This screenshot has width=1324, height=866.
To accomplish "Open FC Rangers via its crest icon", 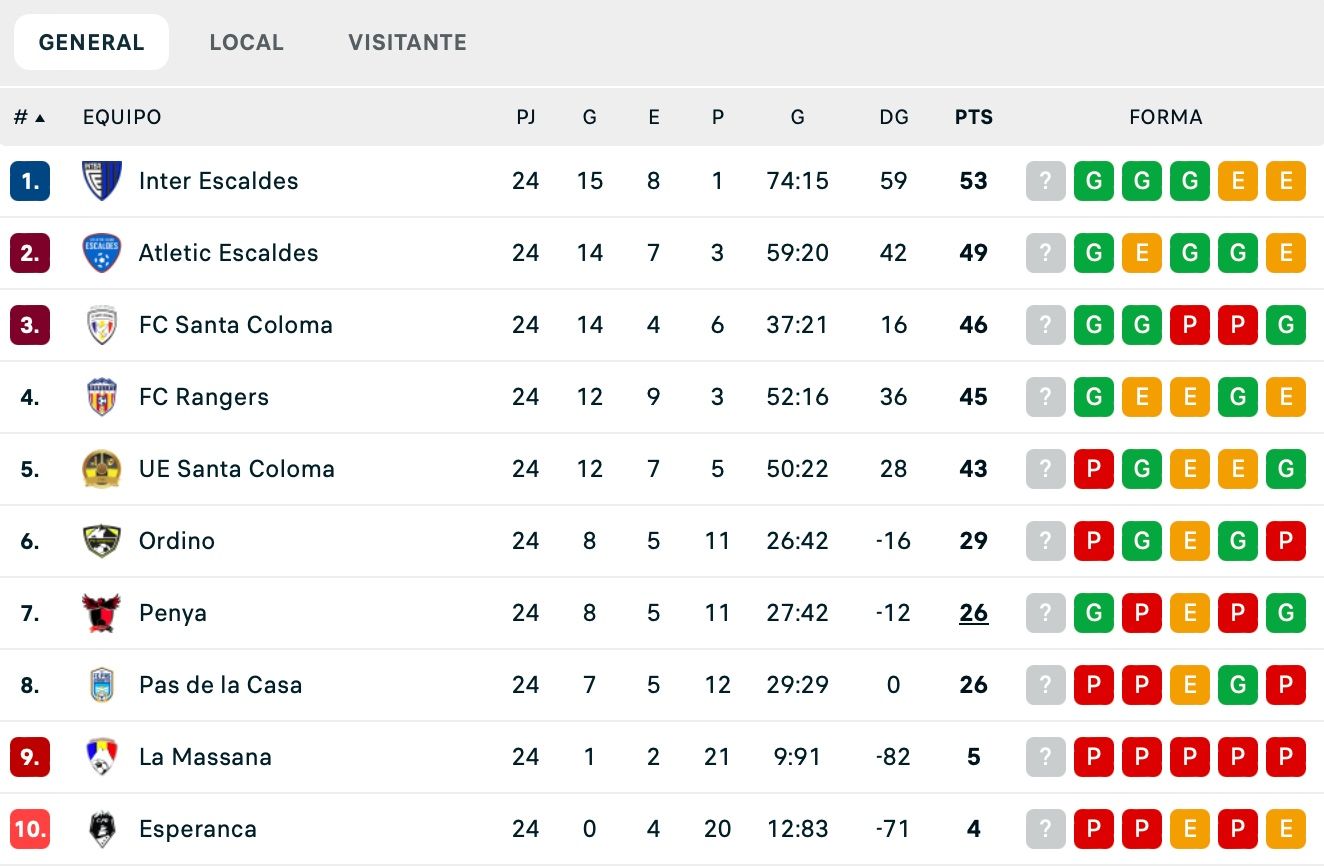I will tap(101, 397).
